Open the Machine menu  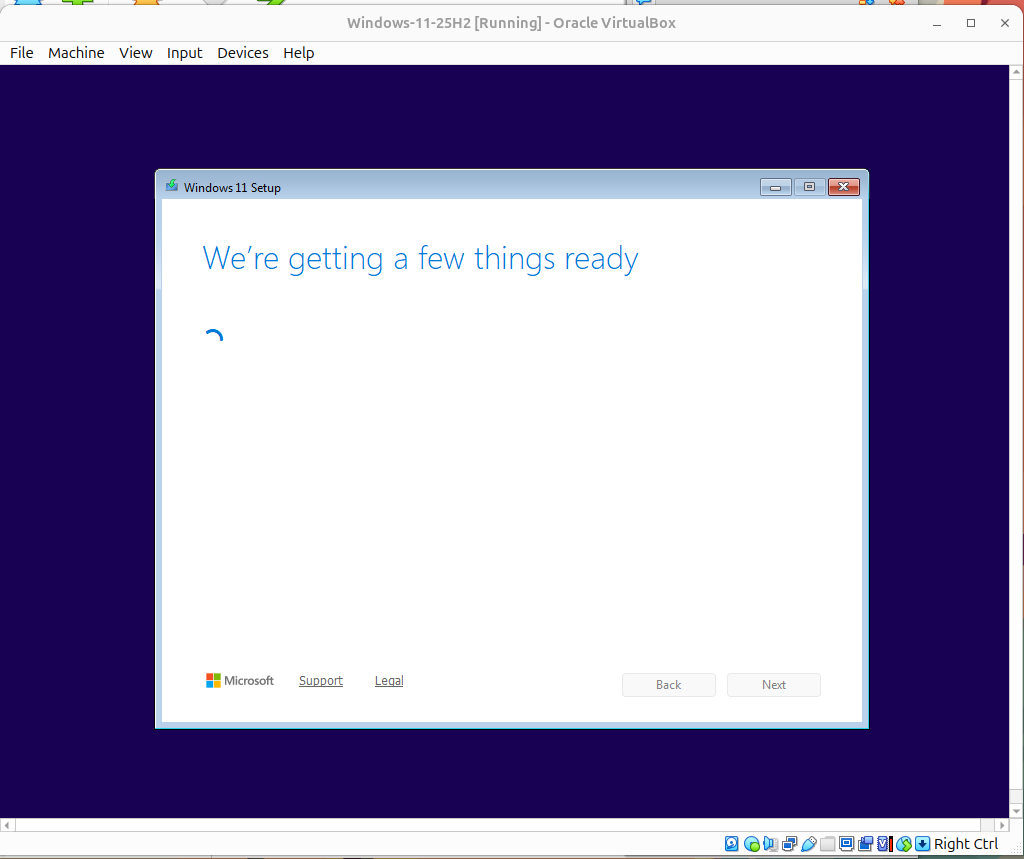[76, 52]
